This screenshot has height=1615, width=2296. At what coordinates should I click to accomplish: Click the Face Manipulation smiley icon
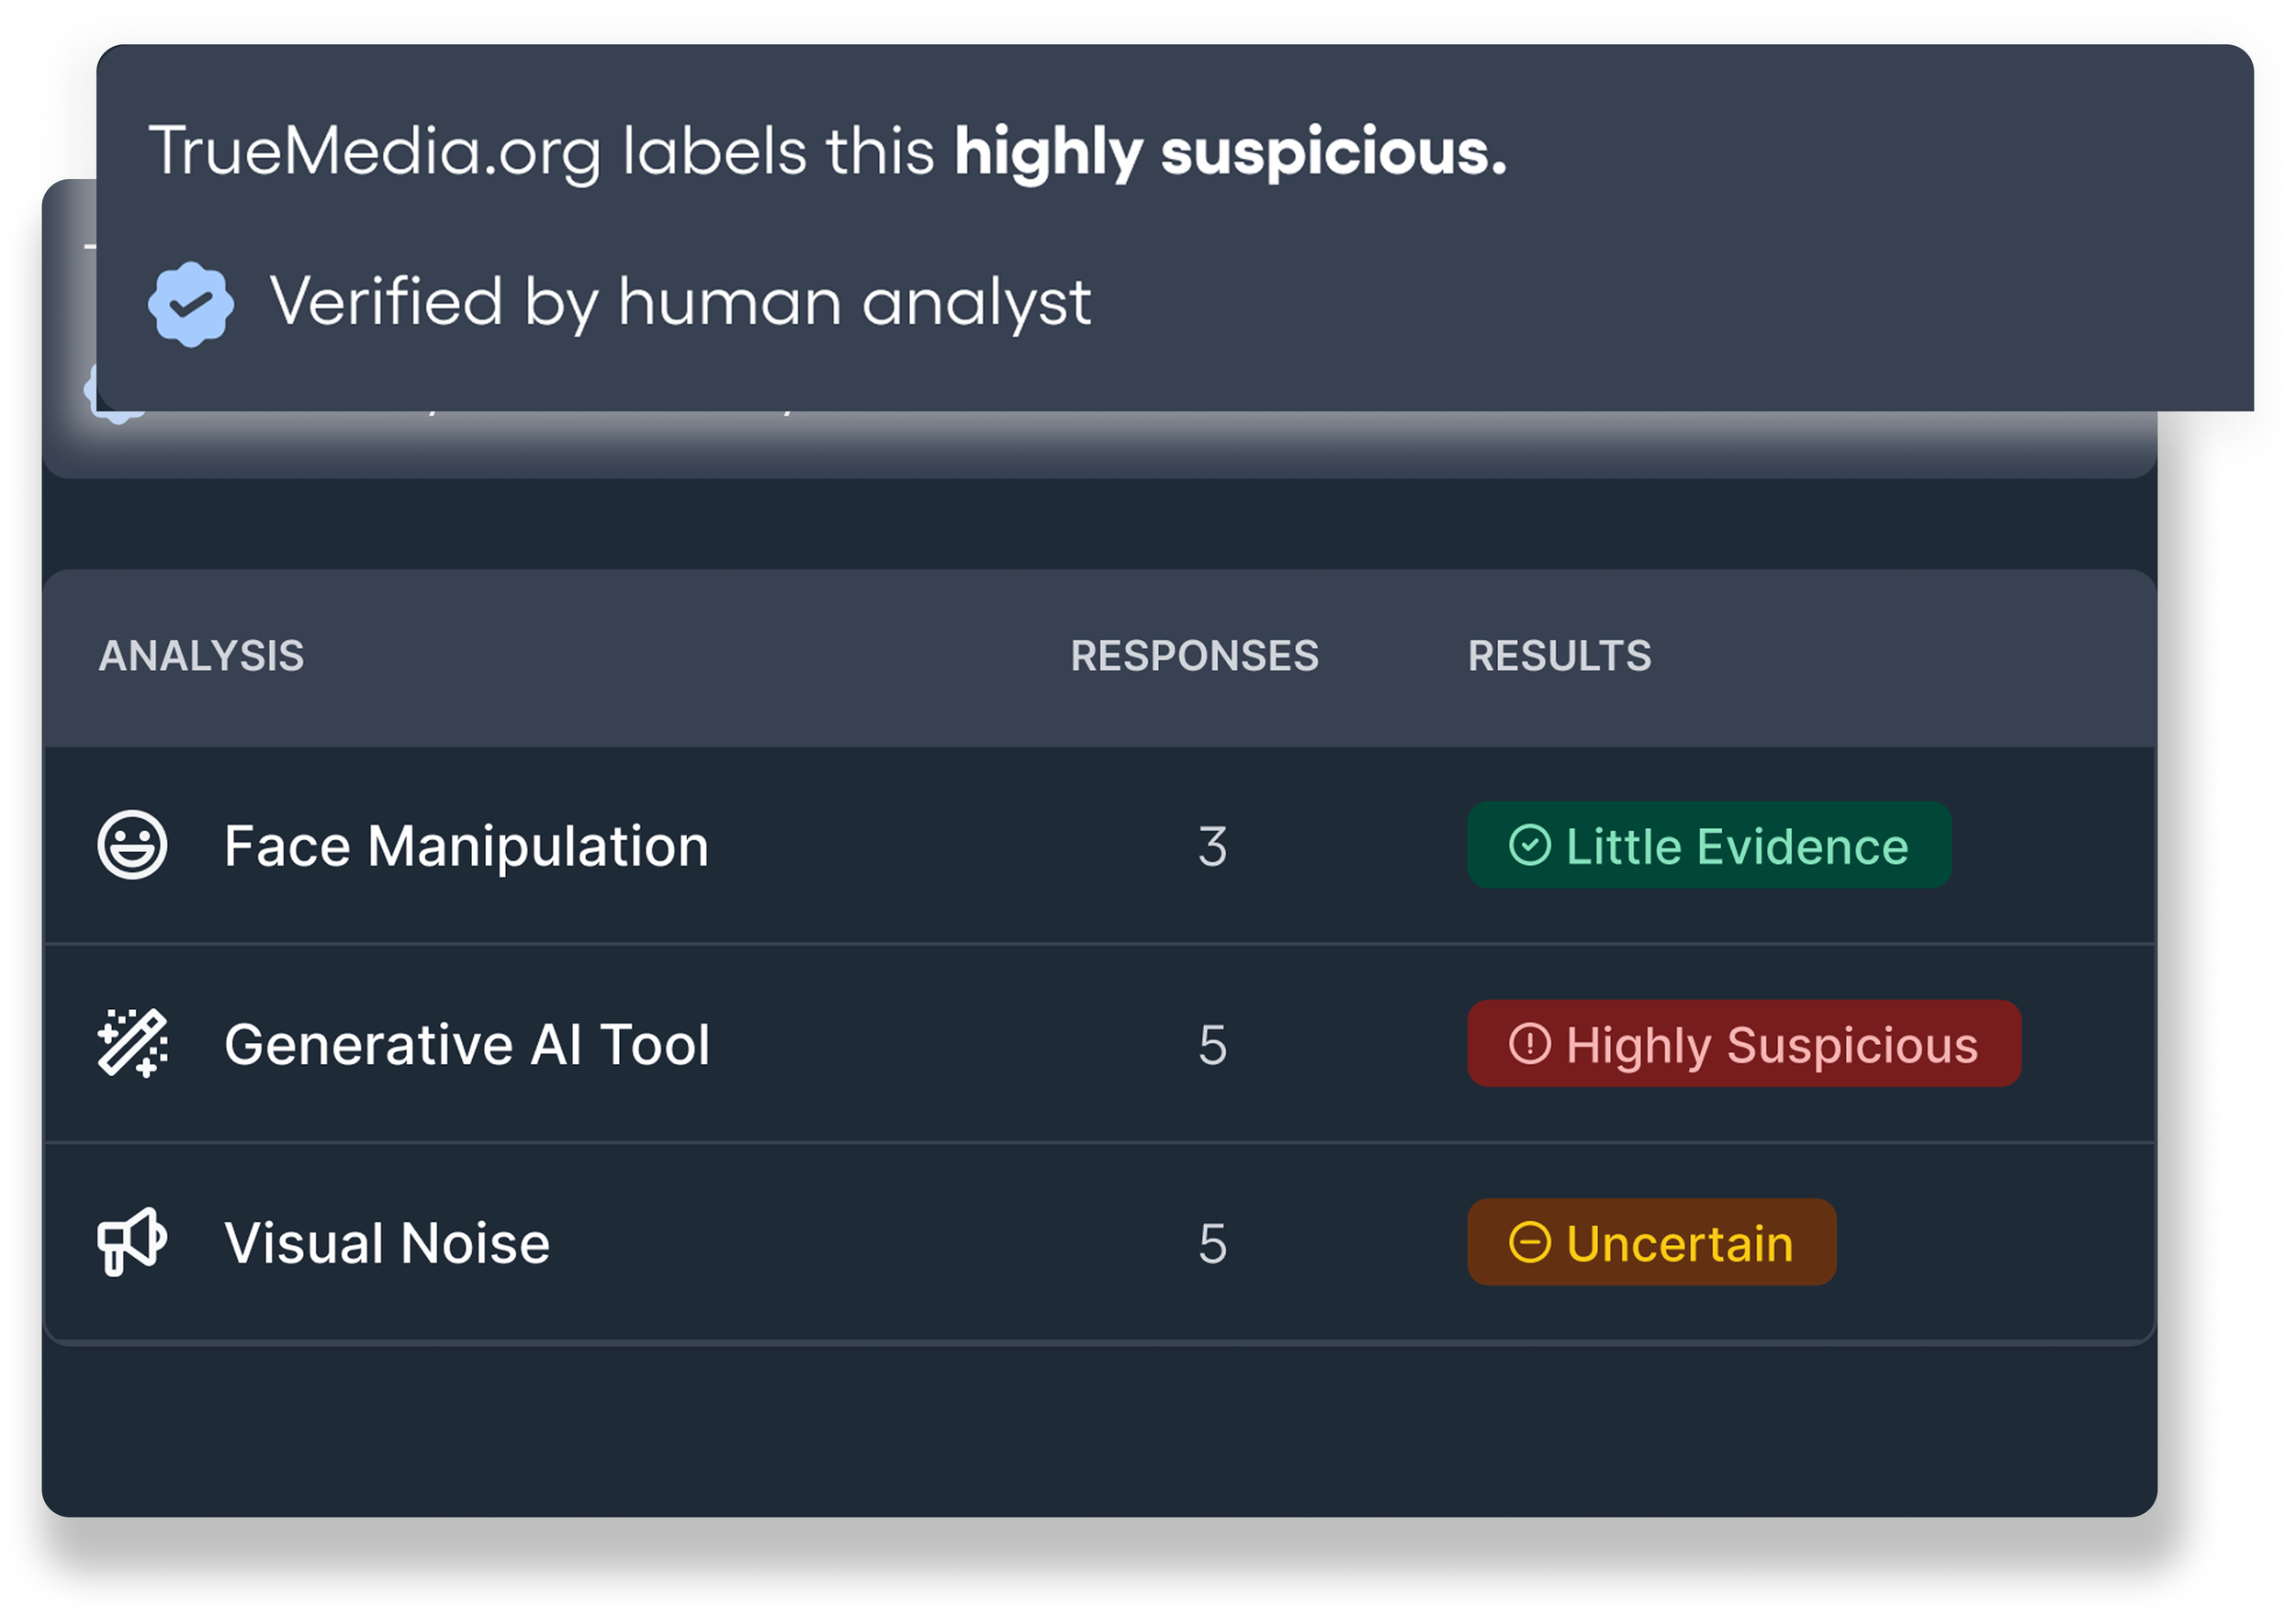(132, 845)
